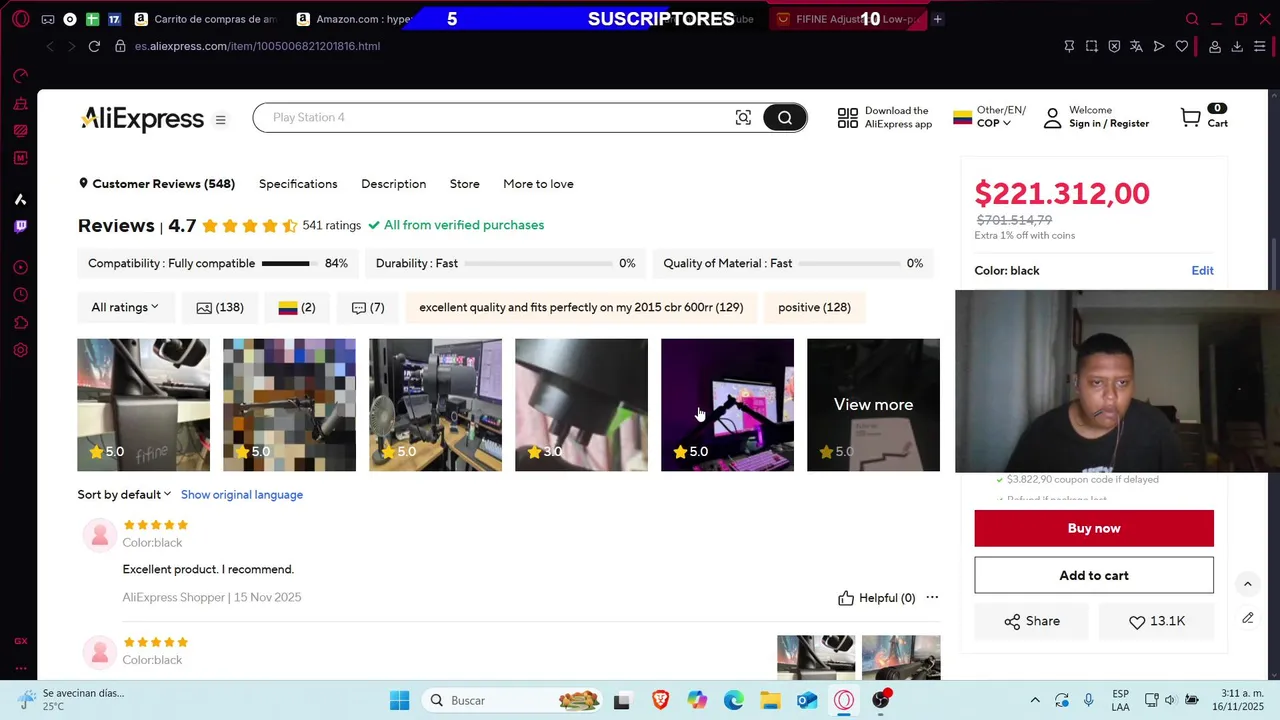The image size is (1280, 720).
Task: Open View more review photos
Action: coord(873,405)
